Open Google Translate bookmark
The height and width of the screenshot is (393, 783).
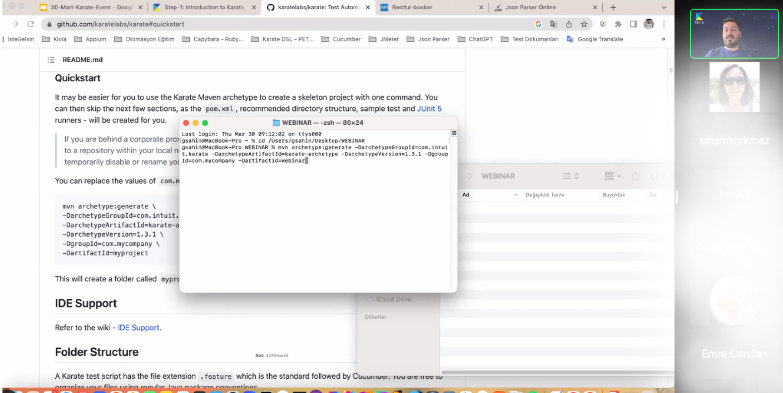595,39
